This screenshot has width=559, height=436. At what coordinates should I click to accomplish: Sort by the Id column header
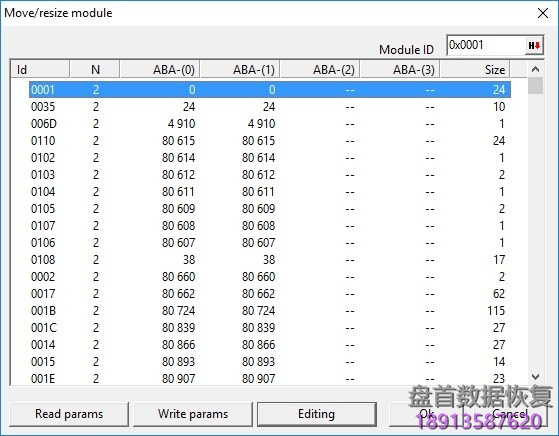click(40, 70)
